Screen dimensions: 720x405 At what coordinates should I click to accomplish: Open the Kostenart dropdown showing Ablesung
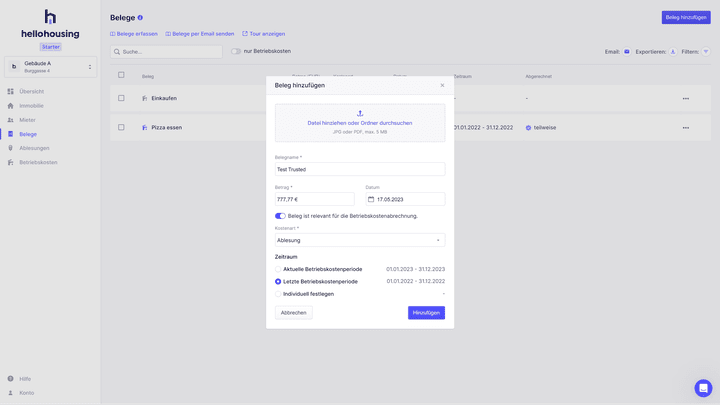click(360, 240)
